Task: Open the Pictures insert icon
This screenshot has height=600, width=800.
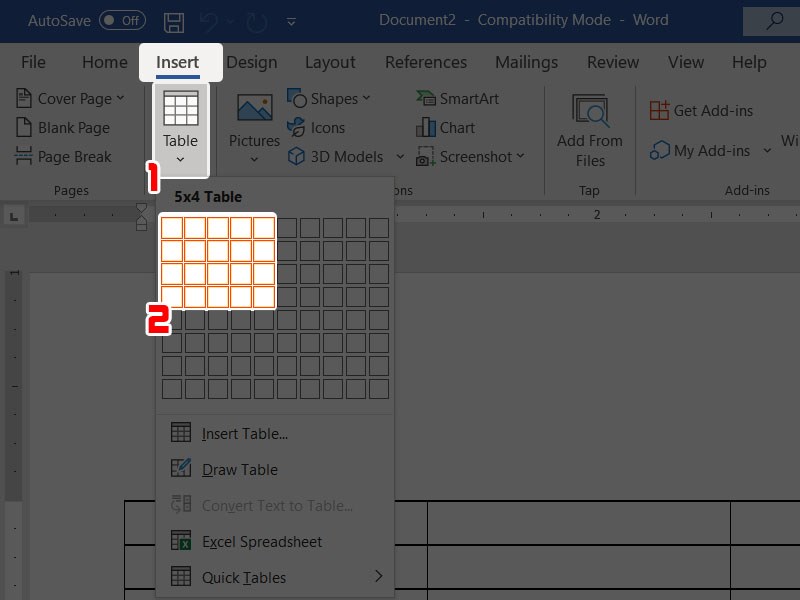Action: [255, 108]
